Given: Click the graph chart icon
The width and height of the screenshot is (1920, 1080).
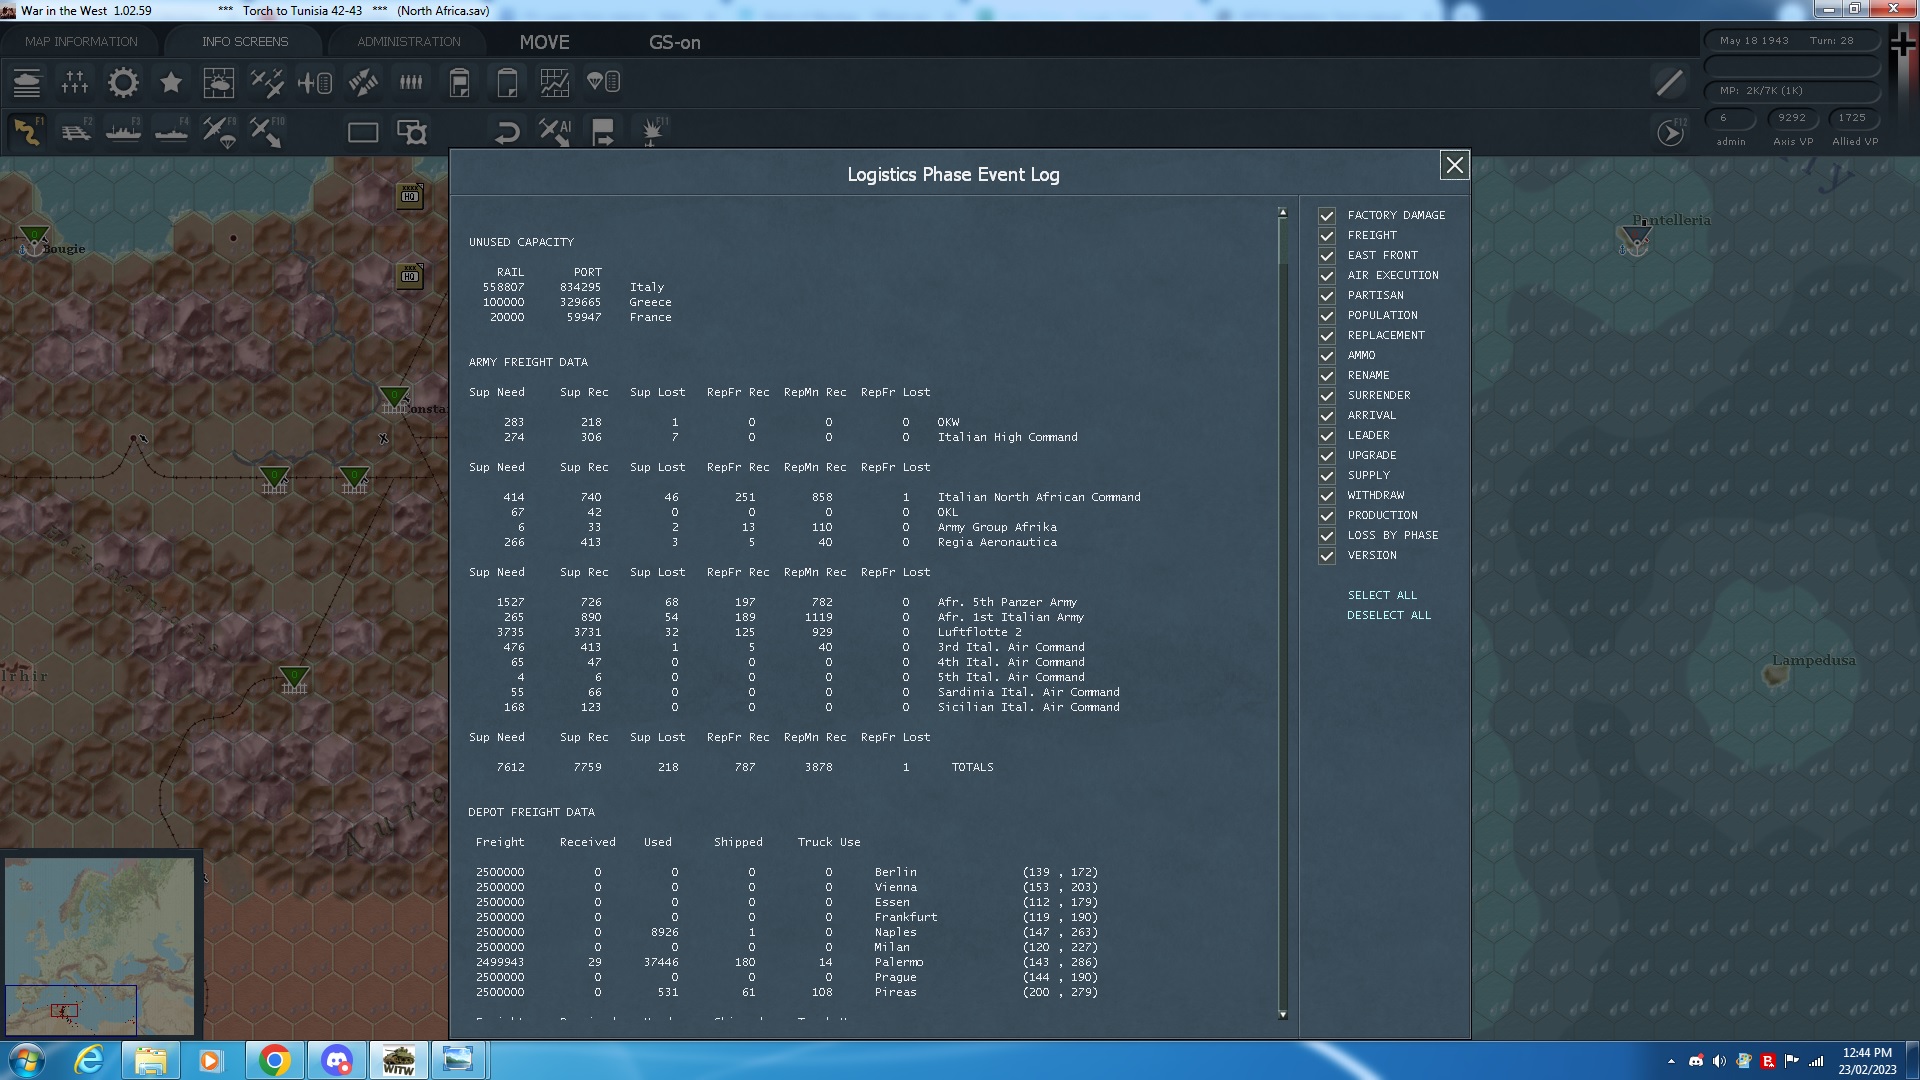Looking at the screenshot, I should tap(554, 83).
